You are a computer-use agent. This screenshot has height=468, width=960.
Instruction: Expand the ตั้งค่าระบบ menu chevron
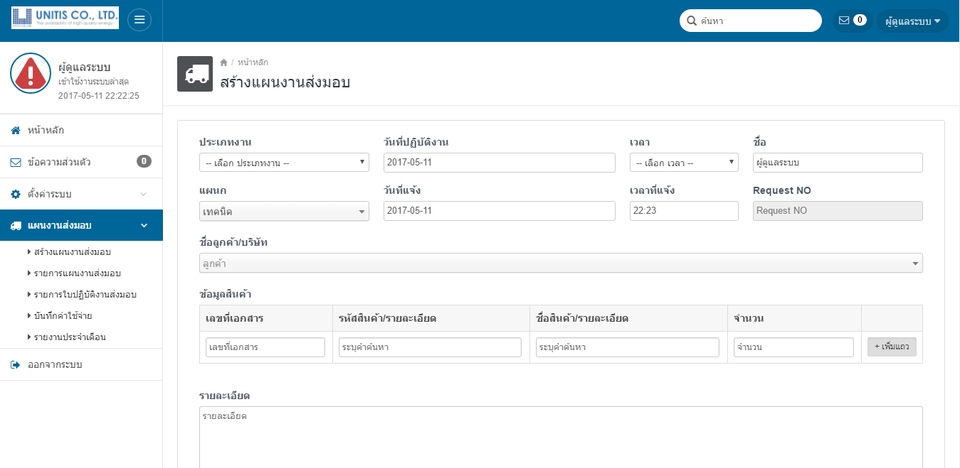[x=143, y=194]
